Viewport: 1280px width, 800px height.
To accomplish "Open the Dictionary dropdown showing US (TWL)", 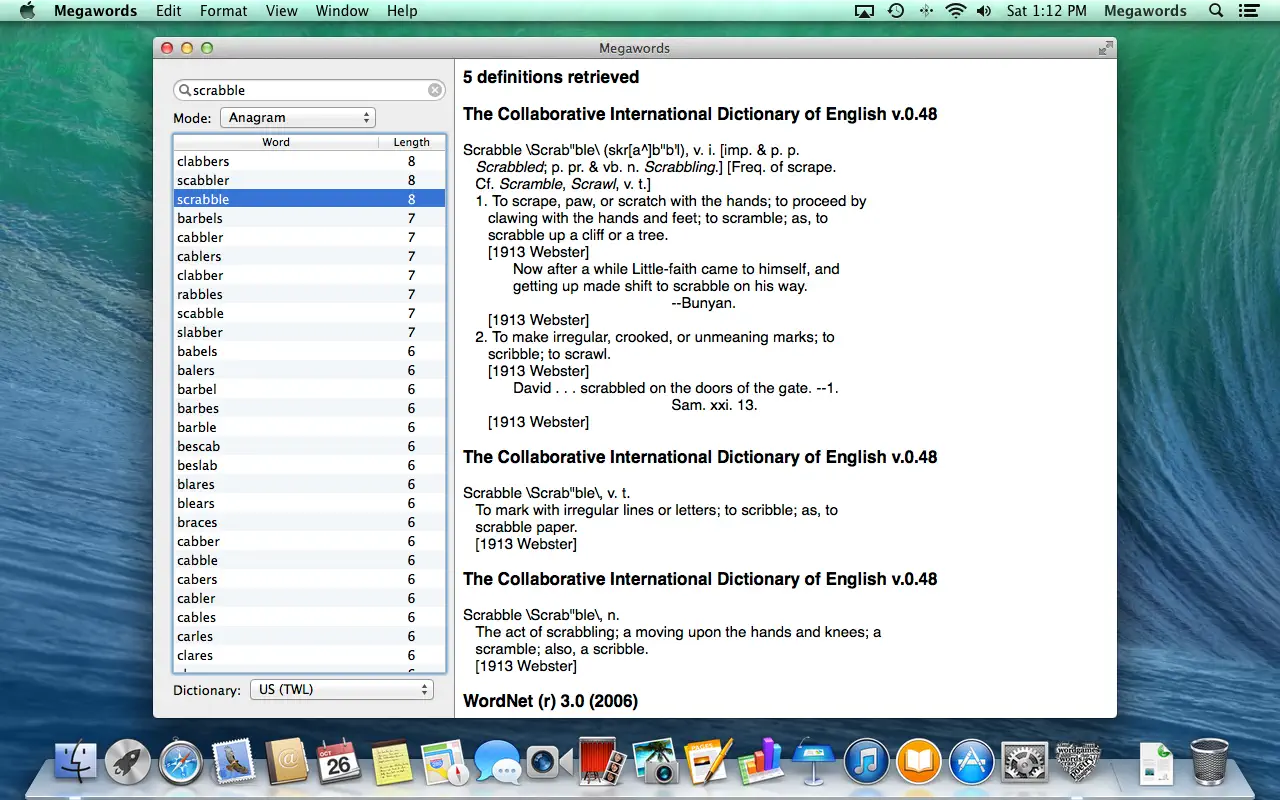I will (341, 689).
